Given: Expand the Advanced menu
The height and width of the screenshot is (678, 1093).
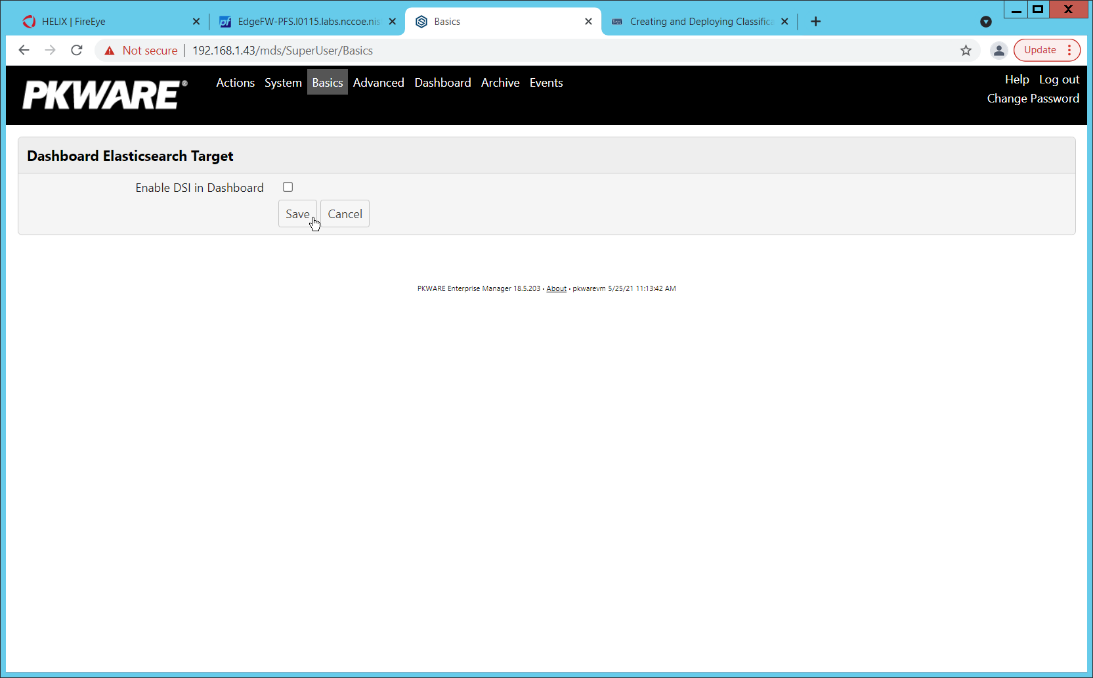Looking at the screenshot, I should pos(378,83).
